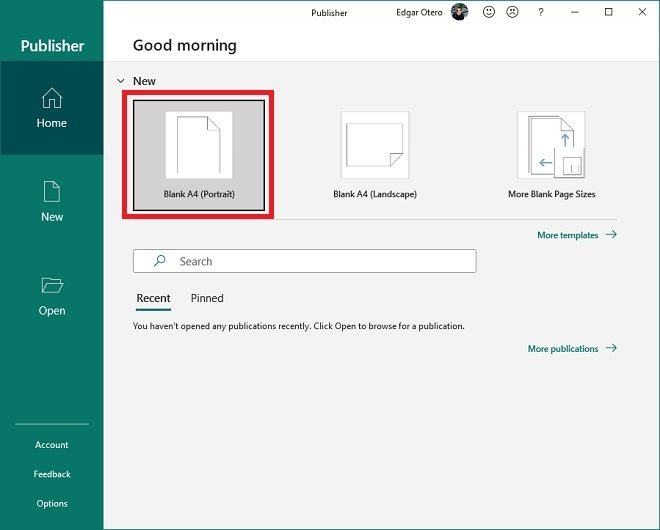Choose the Blank A4 (Landscape) template
The height and width of the screenshot is (530, 660).
coord(375,155)
